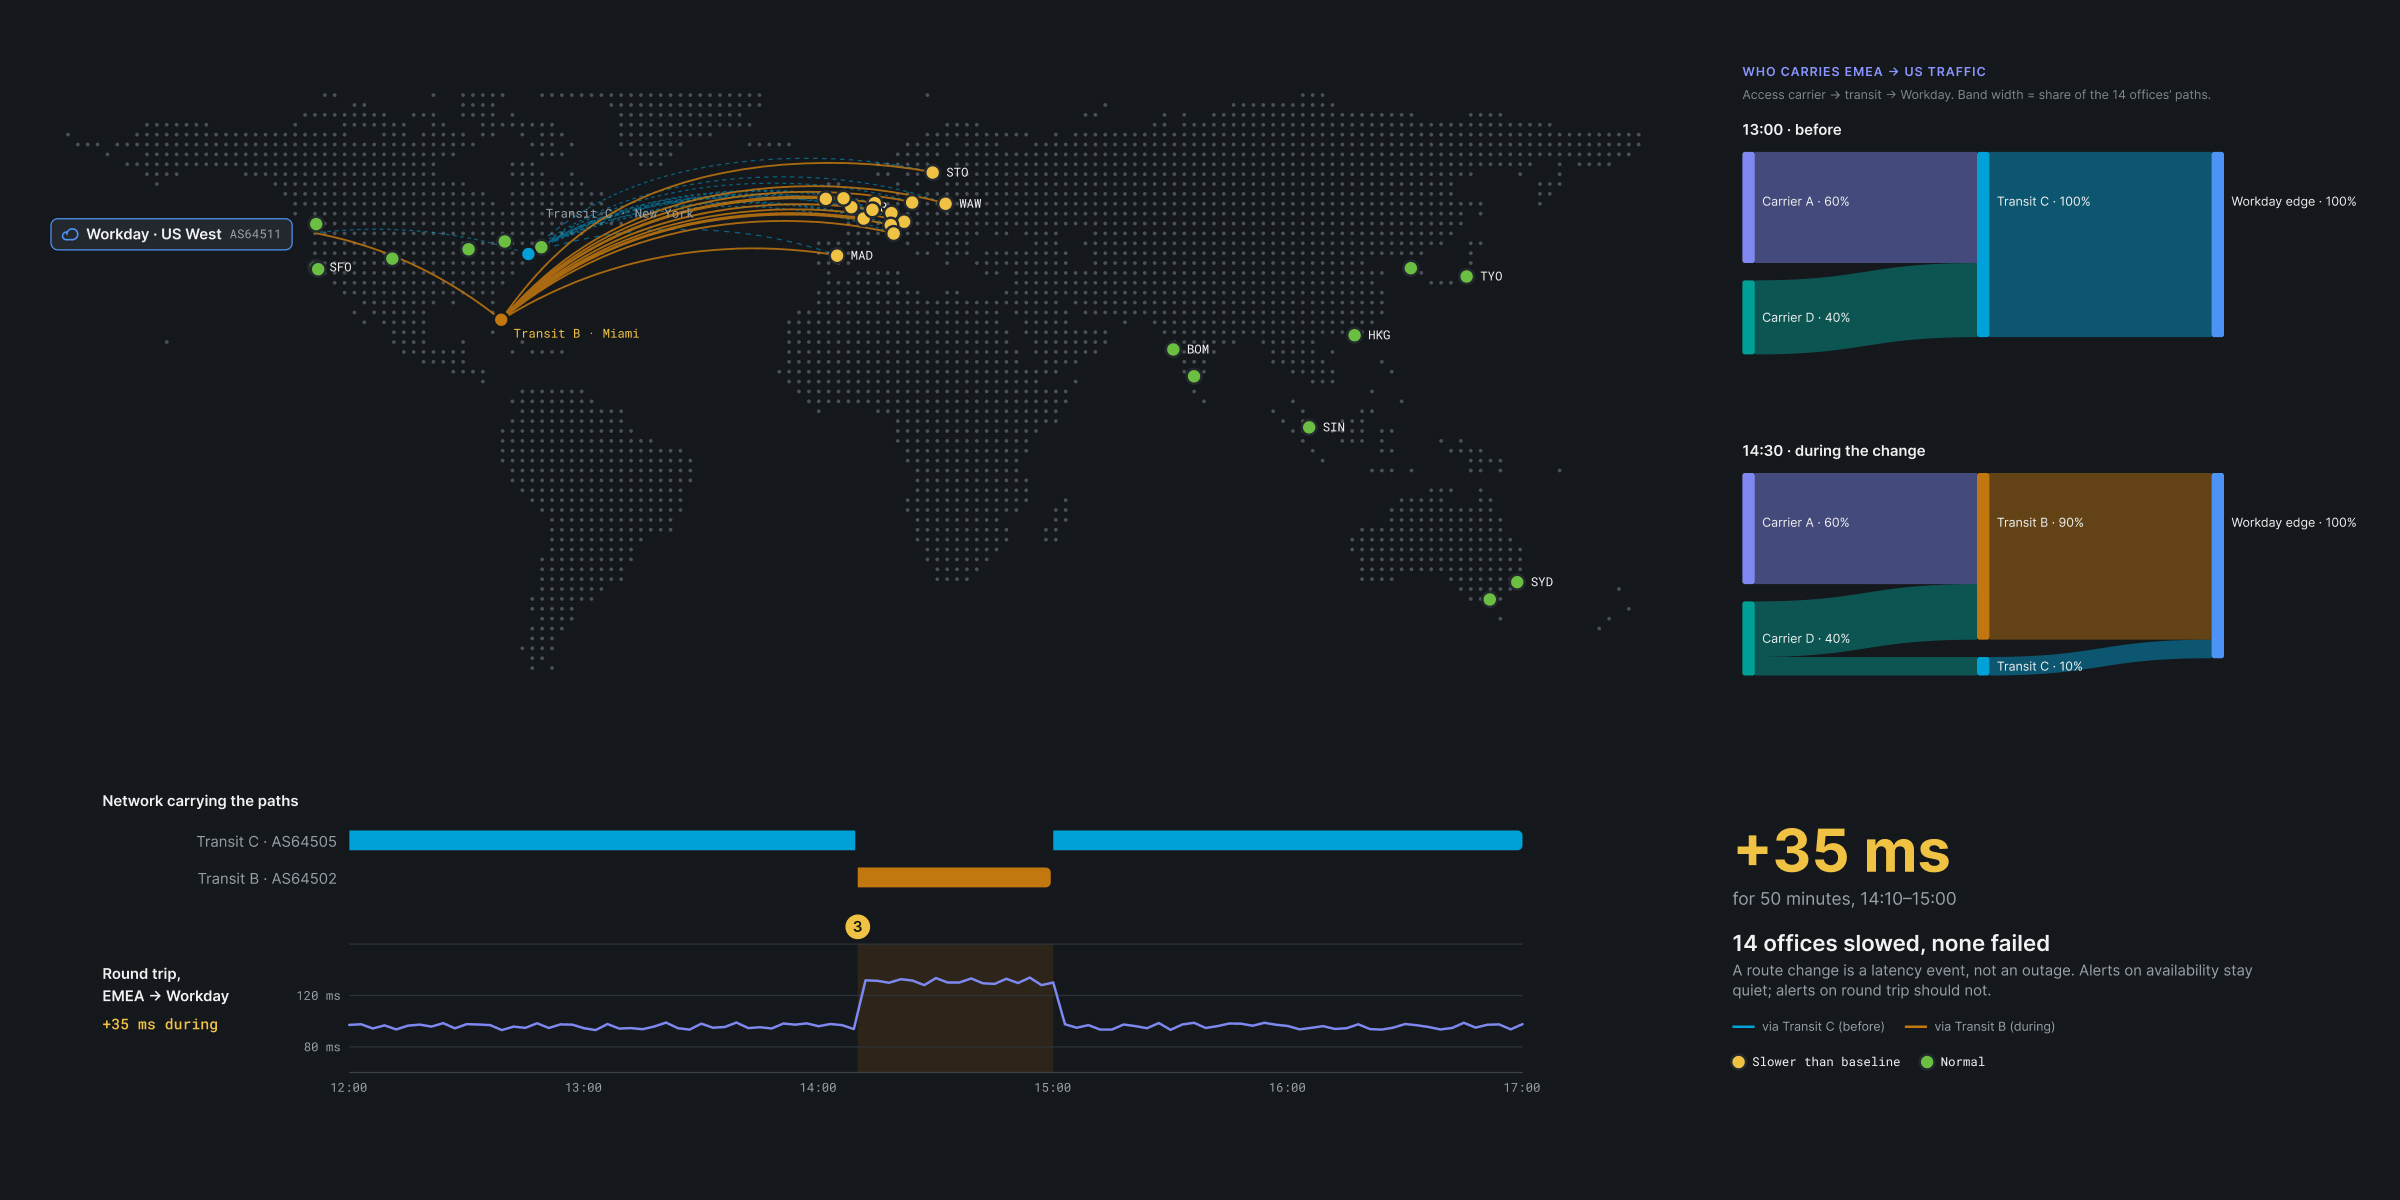Select the BOM office node on the map
The width and height of the screenshot is (2400, 1200).
1173,350
